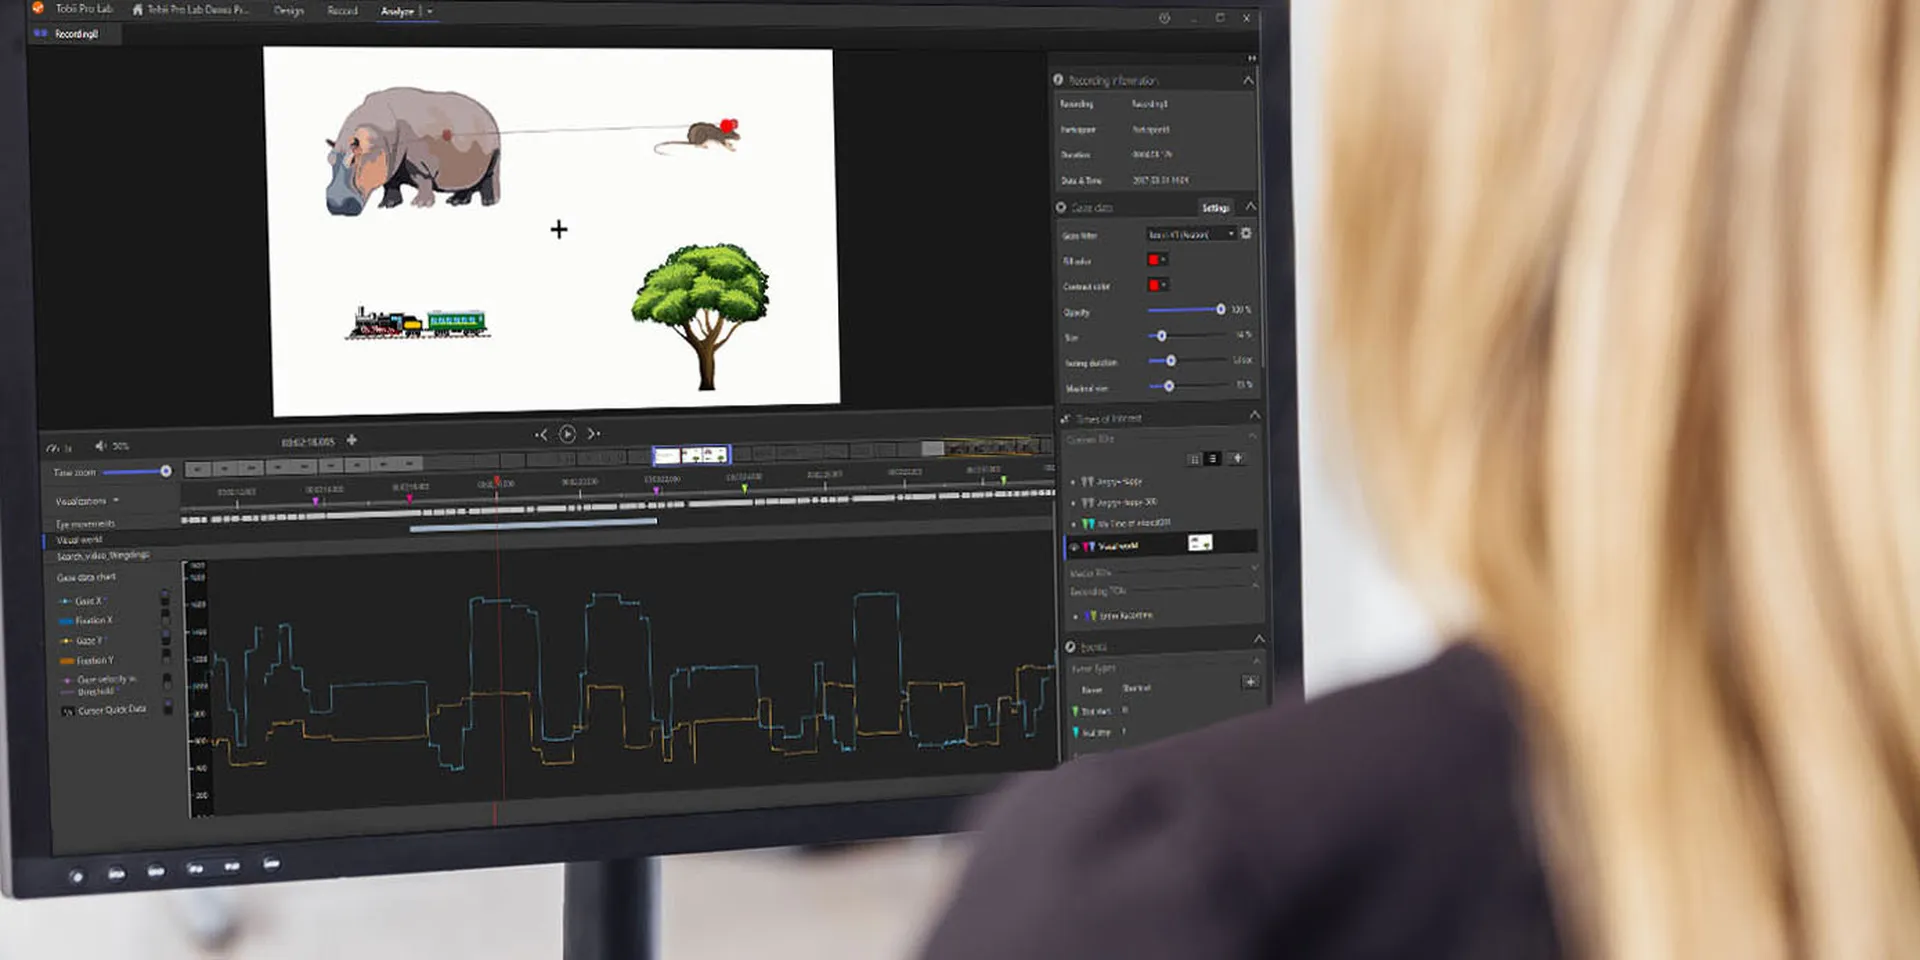Click the plus icon beside the timestamp

pyautogui.click(x=352, y=440)
